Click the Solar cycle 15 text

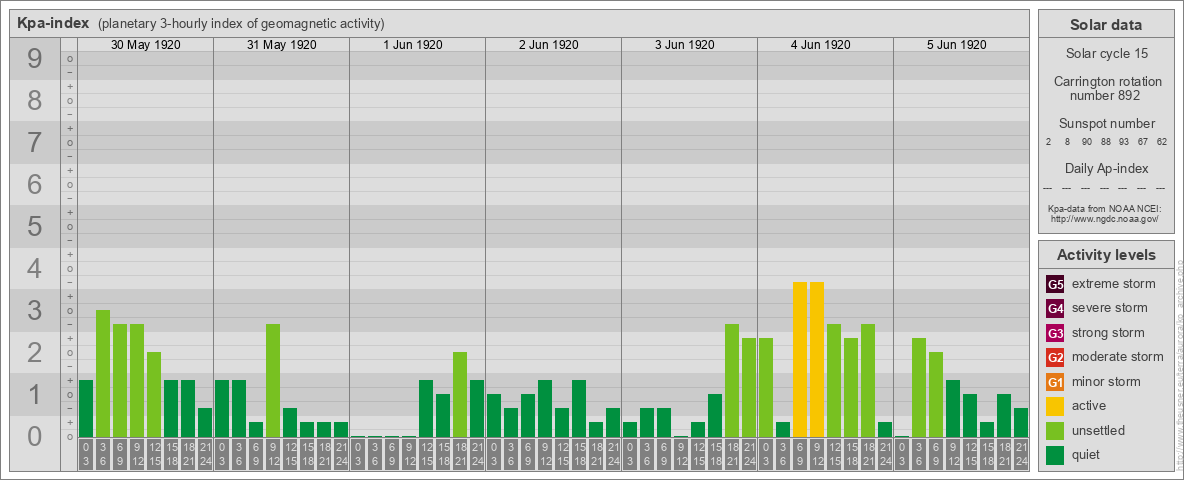coord(1106,54)
